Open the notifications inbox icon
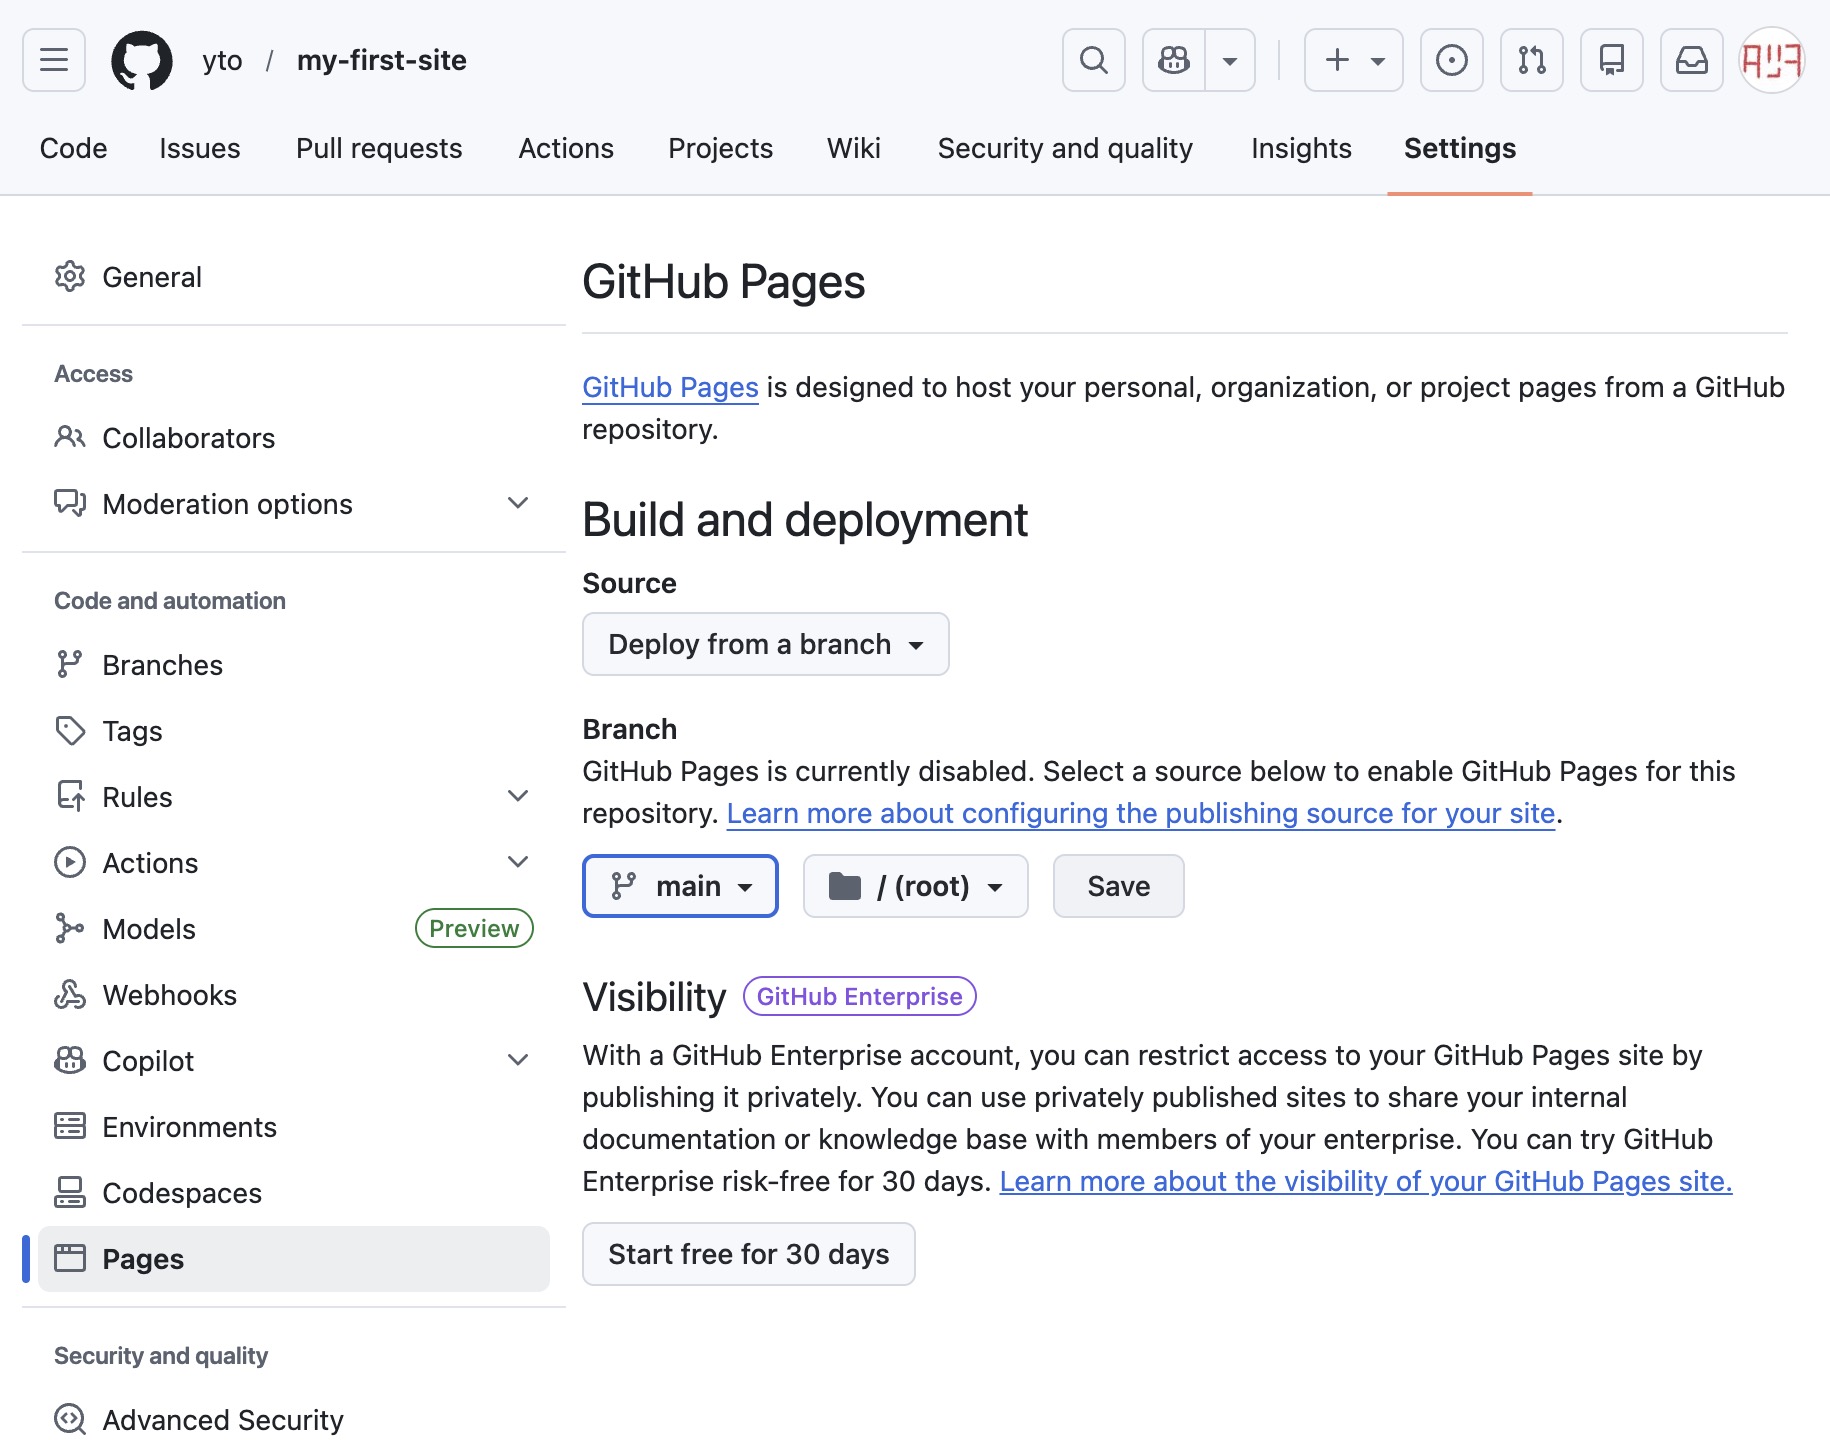This screenshot has height=1440, width=1830. pos(1692,60)
